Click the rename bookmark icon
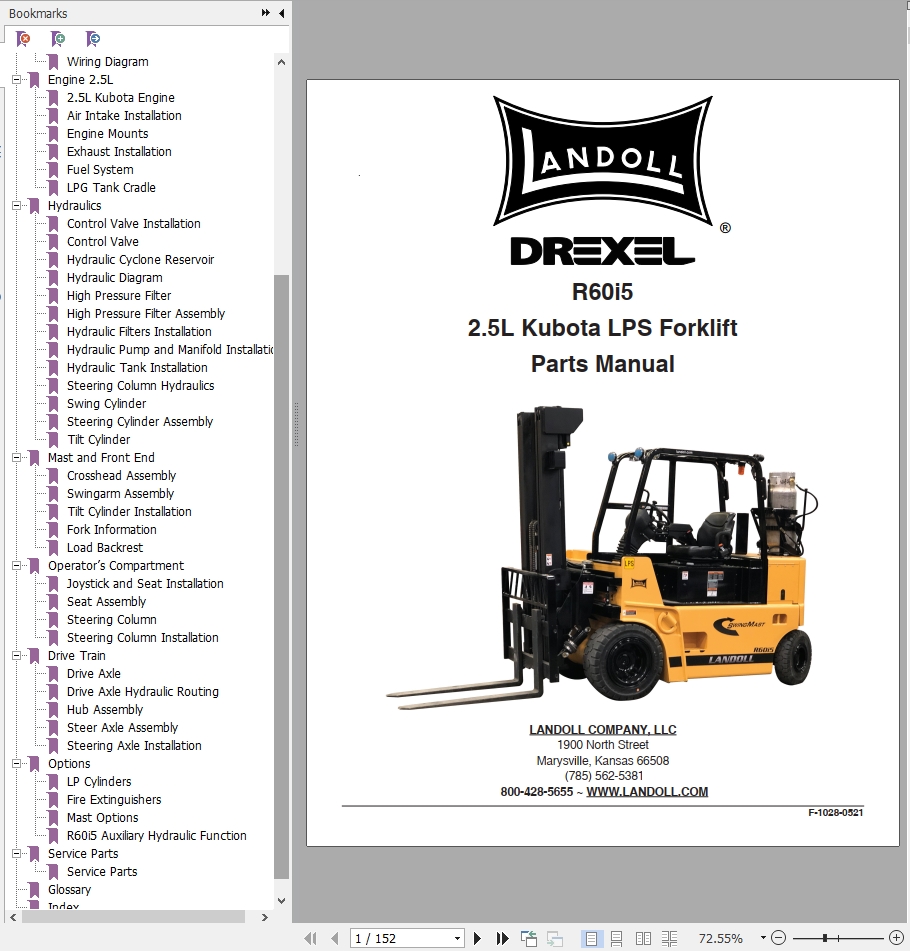 point(93,39)
